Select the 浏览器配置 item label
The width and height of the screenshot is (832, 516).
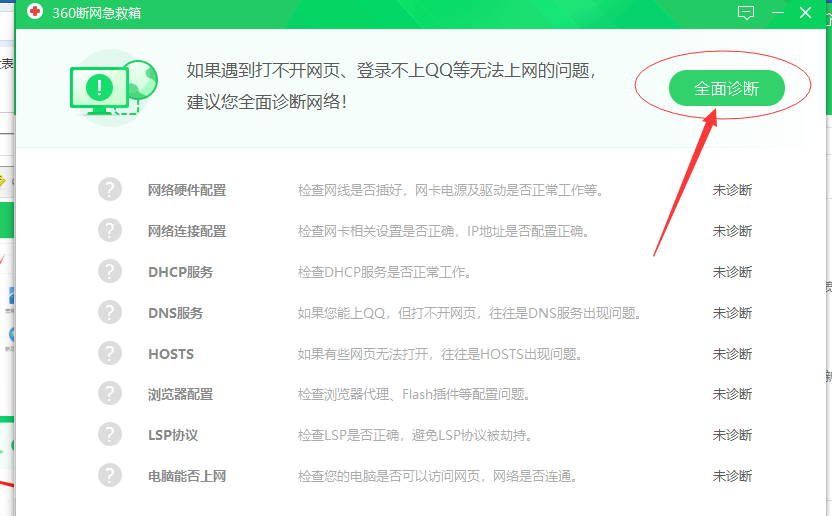(x=180, y=394)
